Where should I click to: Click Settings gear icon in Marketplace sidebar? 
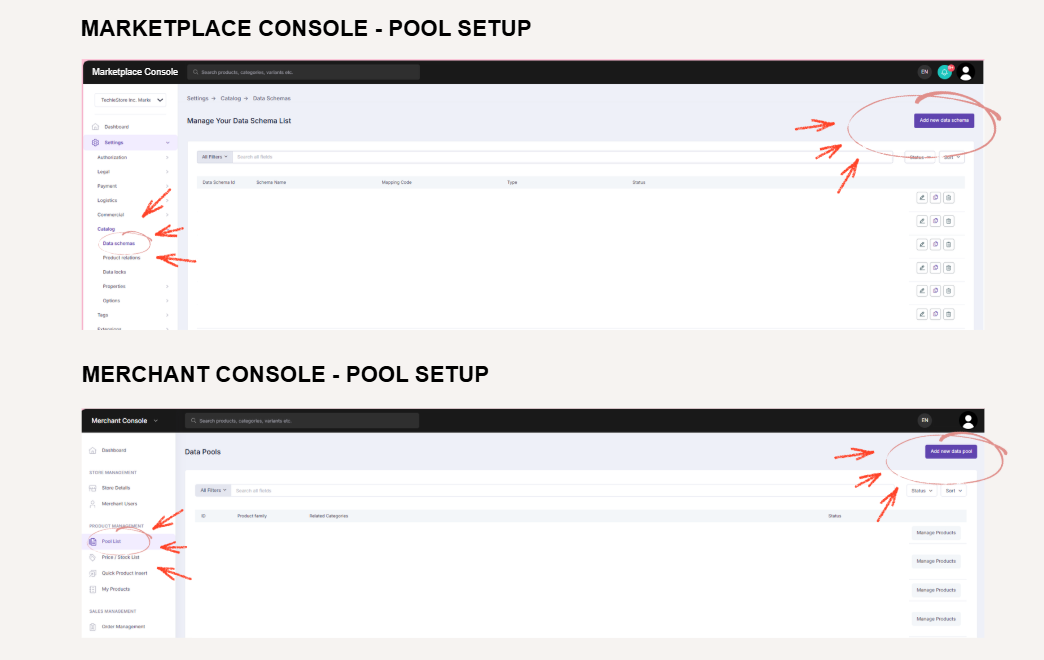[95, 143]
